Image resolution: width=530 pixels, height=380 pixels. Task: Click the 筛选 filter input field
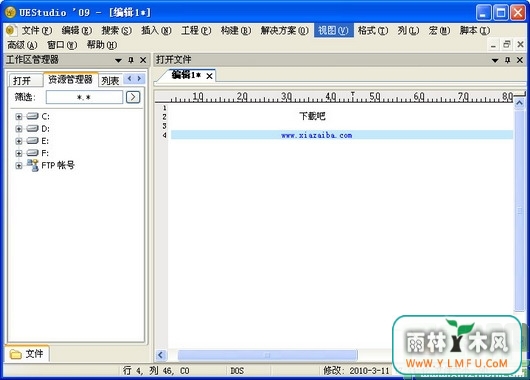[84, 97]
